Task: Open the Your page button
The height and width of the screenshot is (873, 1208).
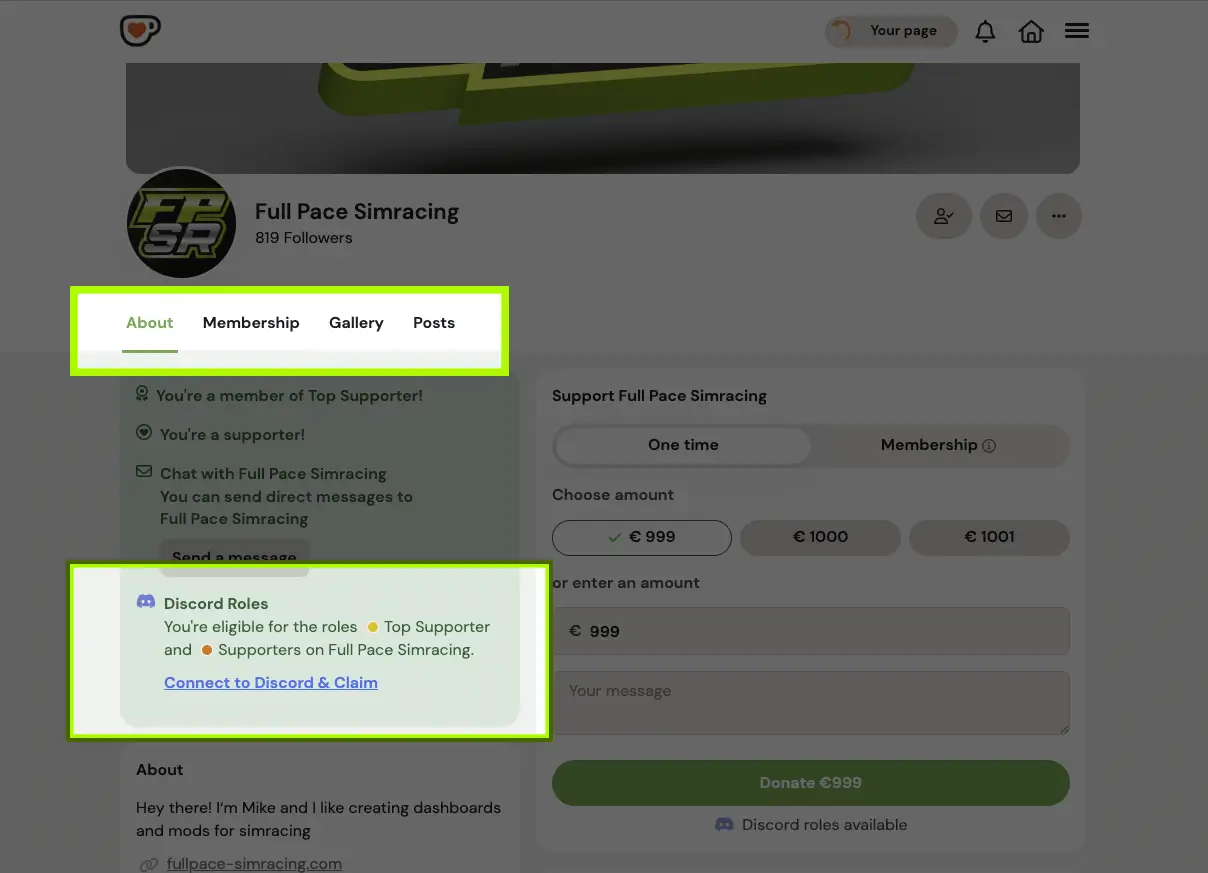Action: (x=890, y=31)
